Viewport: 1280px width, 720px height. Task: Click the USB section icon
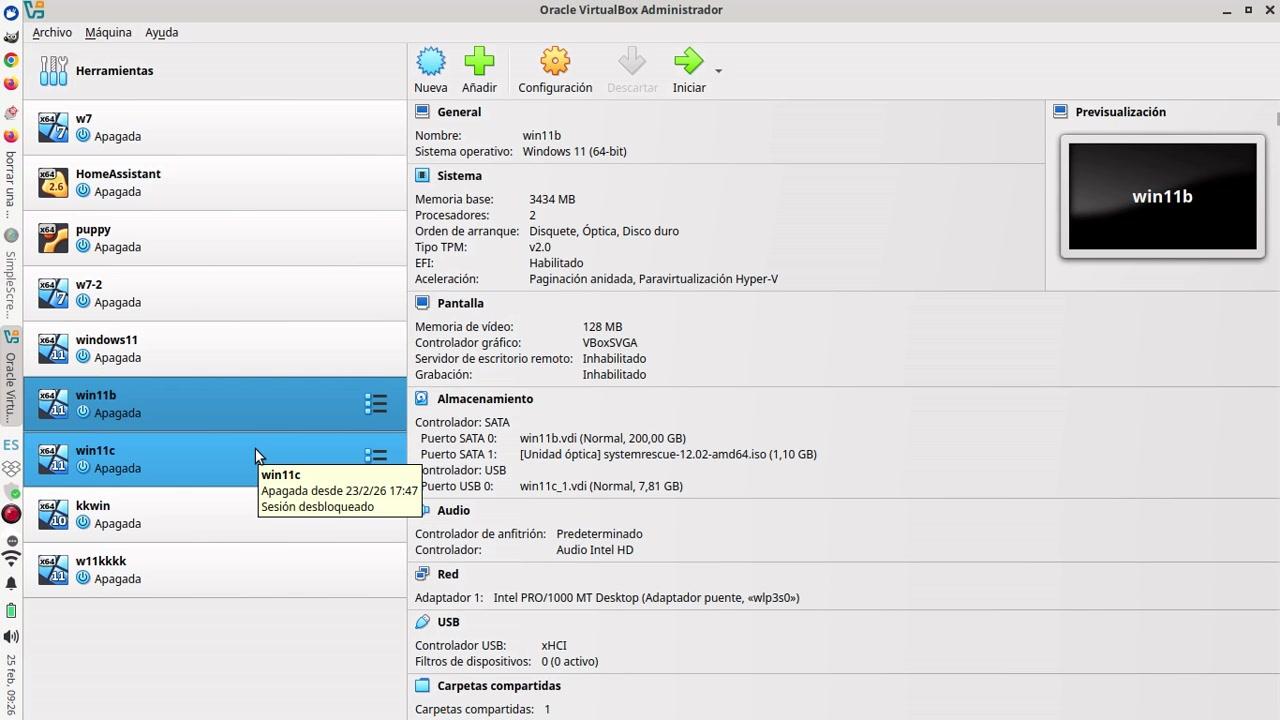(x=422, y=622)
